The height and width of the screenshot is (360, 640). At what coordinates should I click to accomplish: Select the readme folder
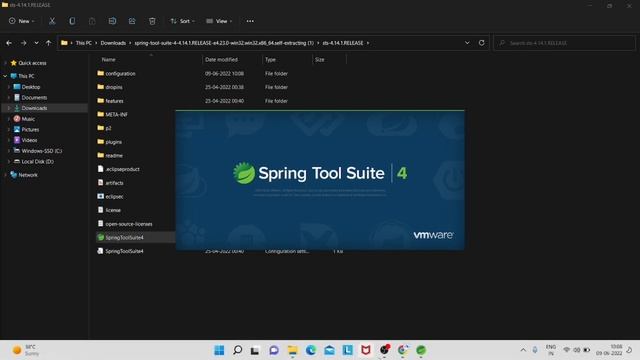pyautogui.click(x=114, y=156)
